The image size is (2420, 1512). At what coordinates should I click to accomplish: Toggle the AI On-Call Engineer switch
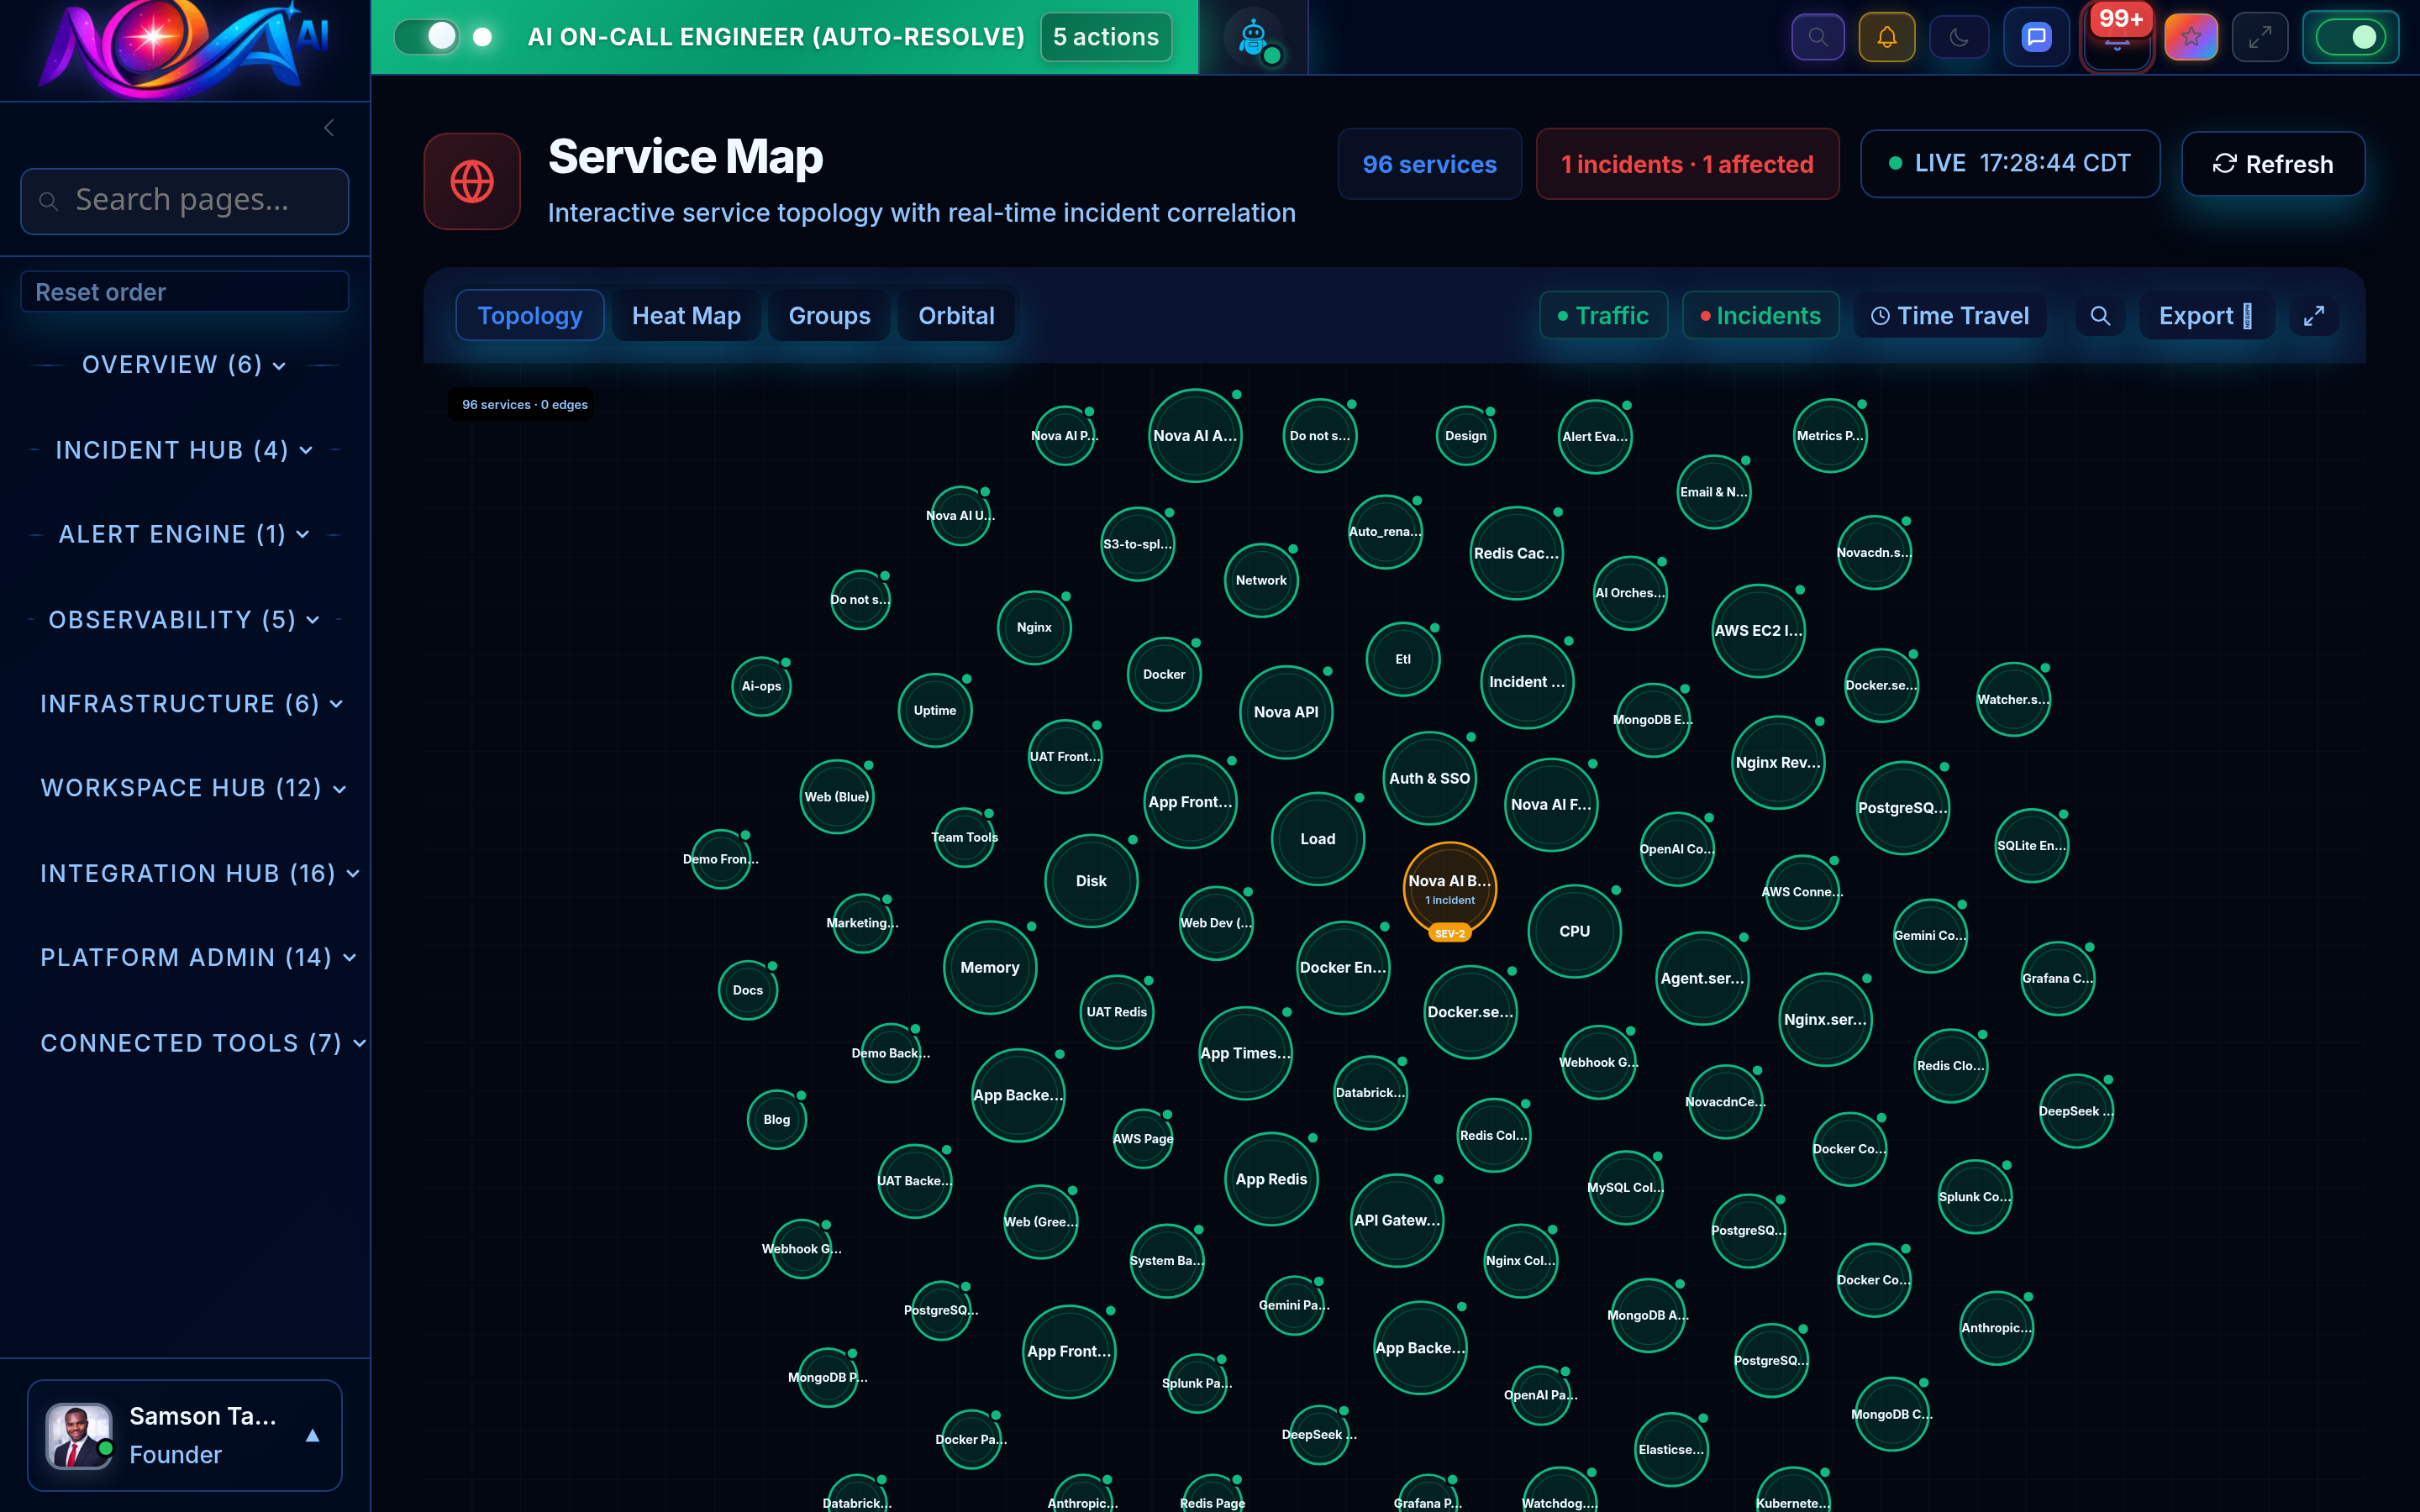(x=427, y=36)
